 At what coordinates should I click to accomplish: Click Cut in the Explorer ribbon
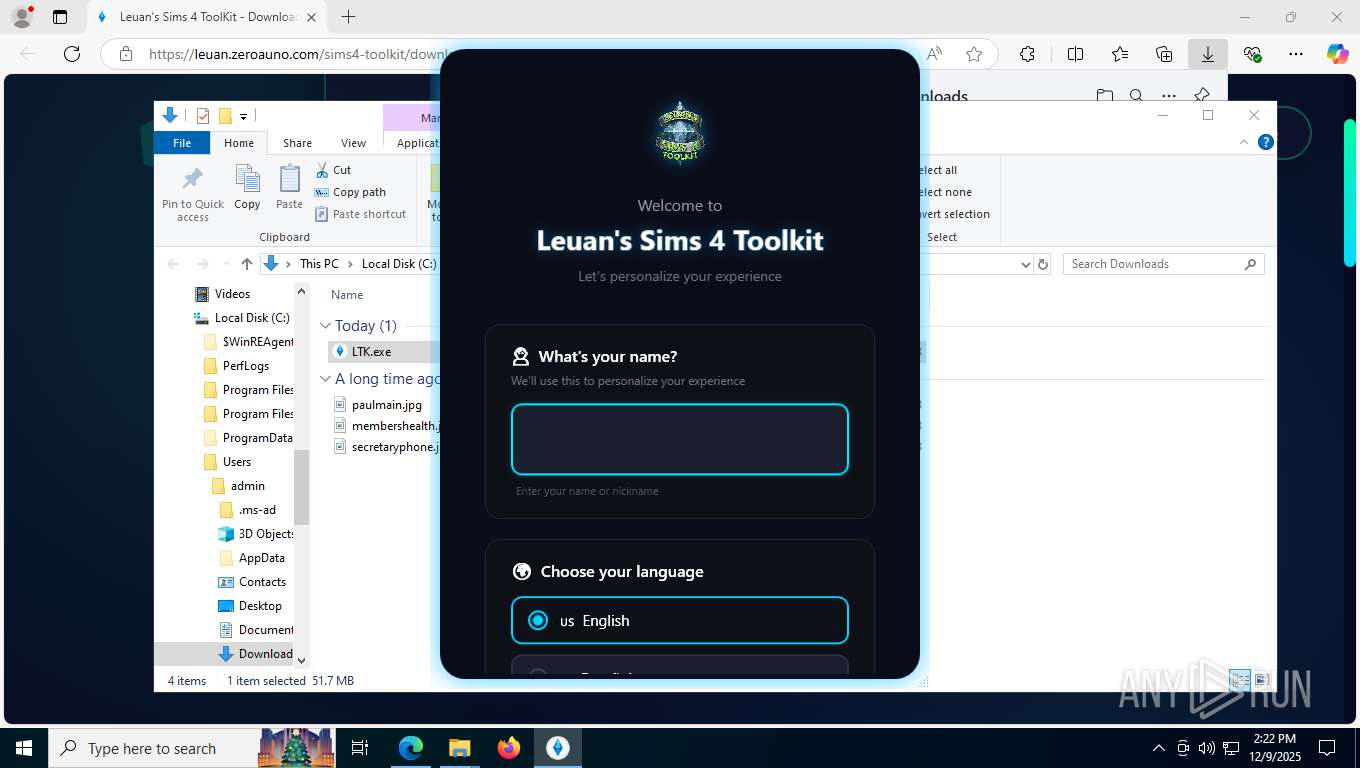pyautogui.click(x=333, y=170)
